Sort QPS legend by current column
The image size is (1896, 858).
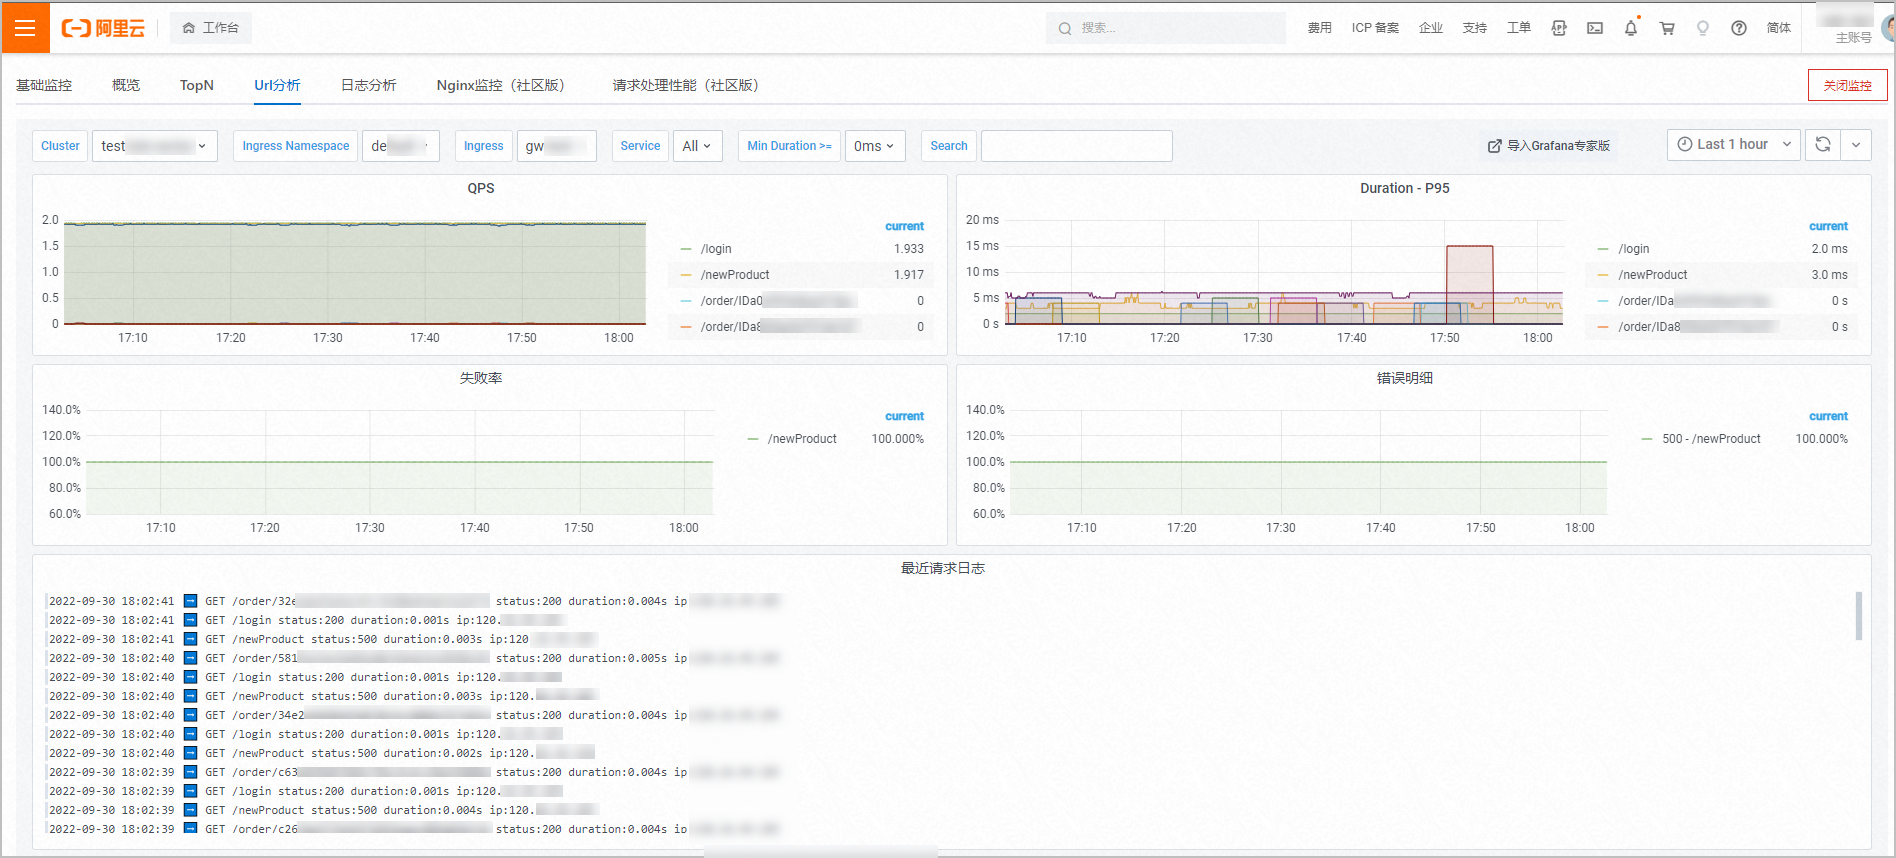click(x=904, y=226)
